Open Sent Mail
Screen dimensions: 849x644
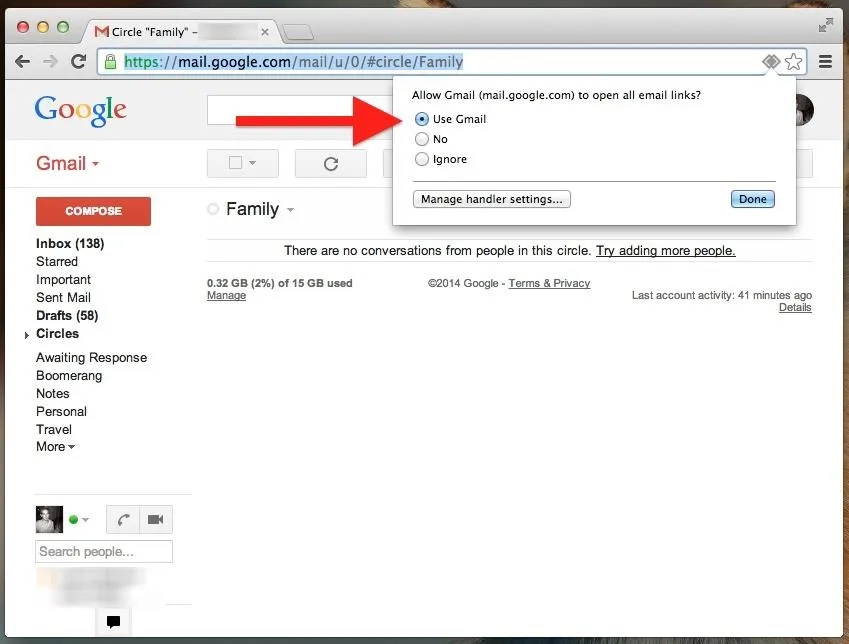[x=63, y=297]
